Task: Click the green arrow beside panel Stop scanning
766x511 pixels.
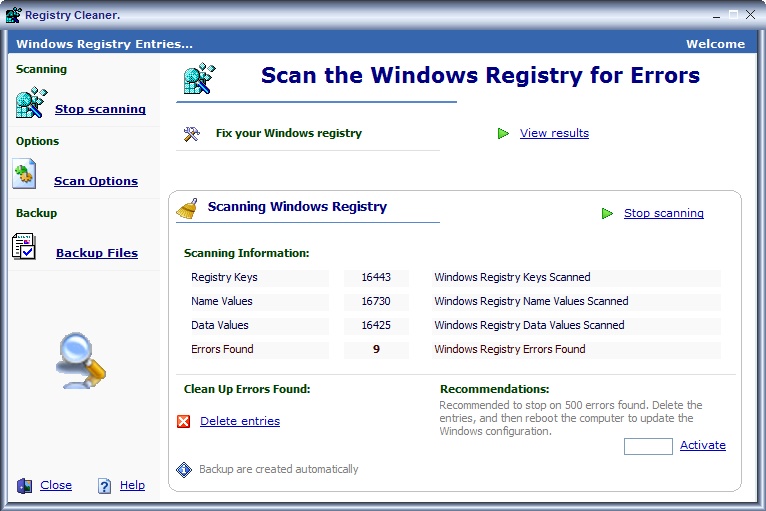Action: tap(607, 213)
